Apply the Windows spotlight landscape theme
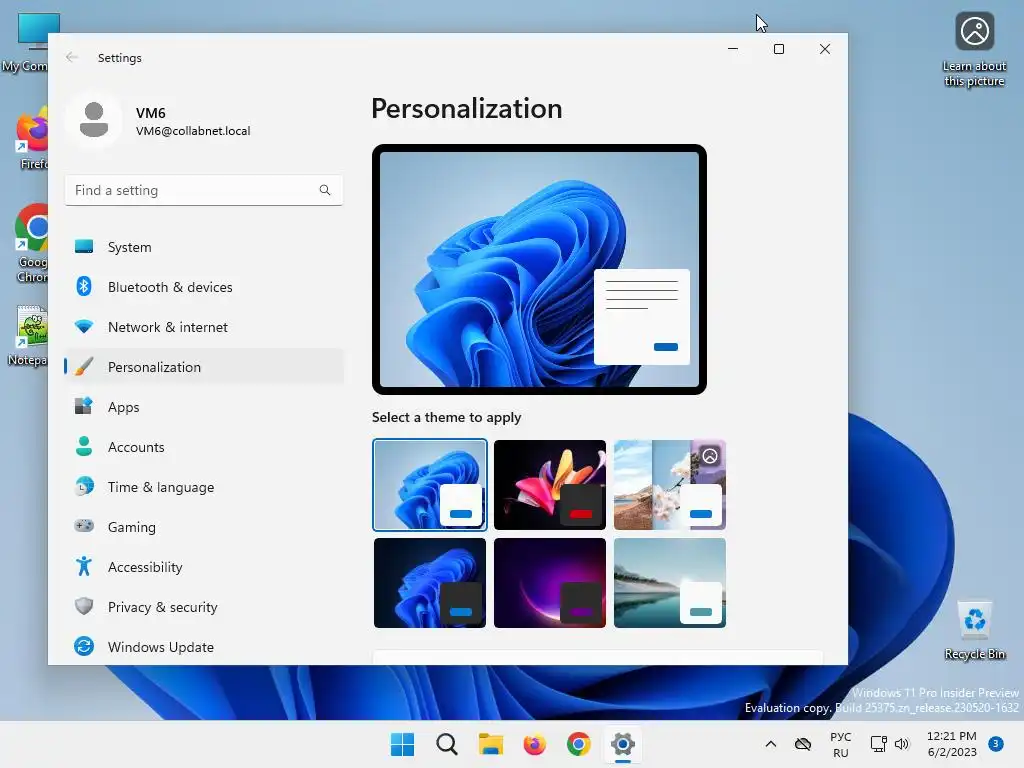This screenshot has height=768, width=1024. [670, 485]
